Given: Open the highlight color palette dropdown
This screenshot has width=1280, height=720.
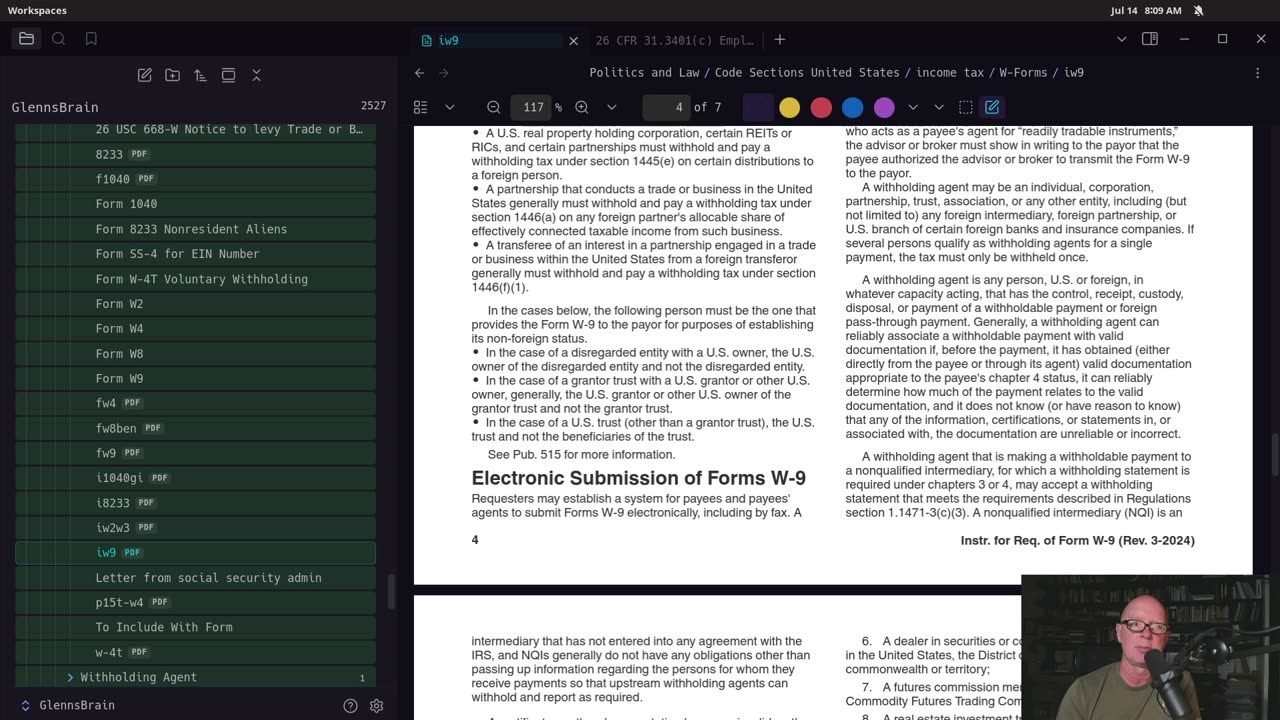Looking at the screenshot, I should click(913, 107).
